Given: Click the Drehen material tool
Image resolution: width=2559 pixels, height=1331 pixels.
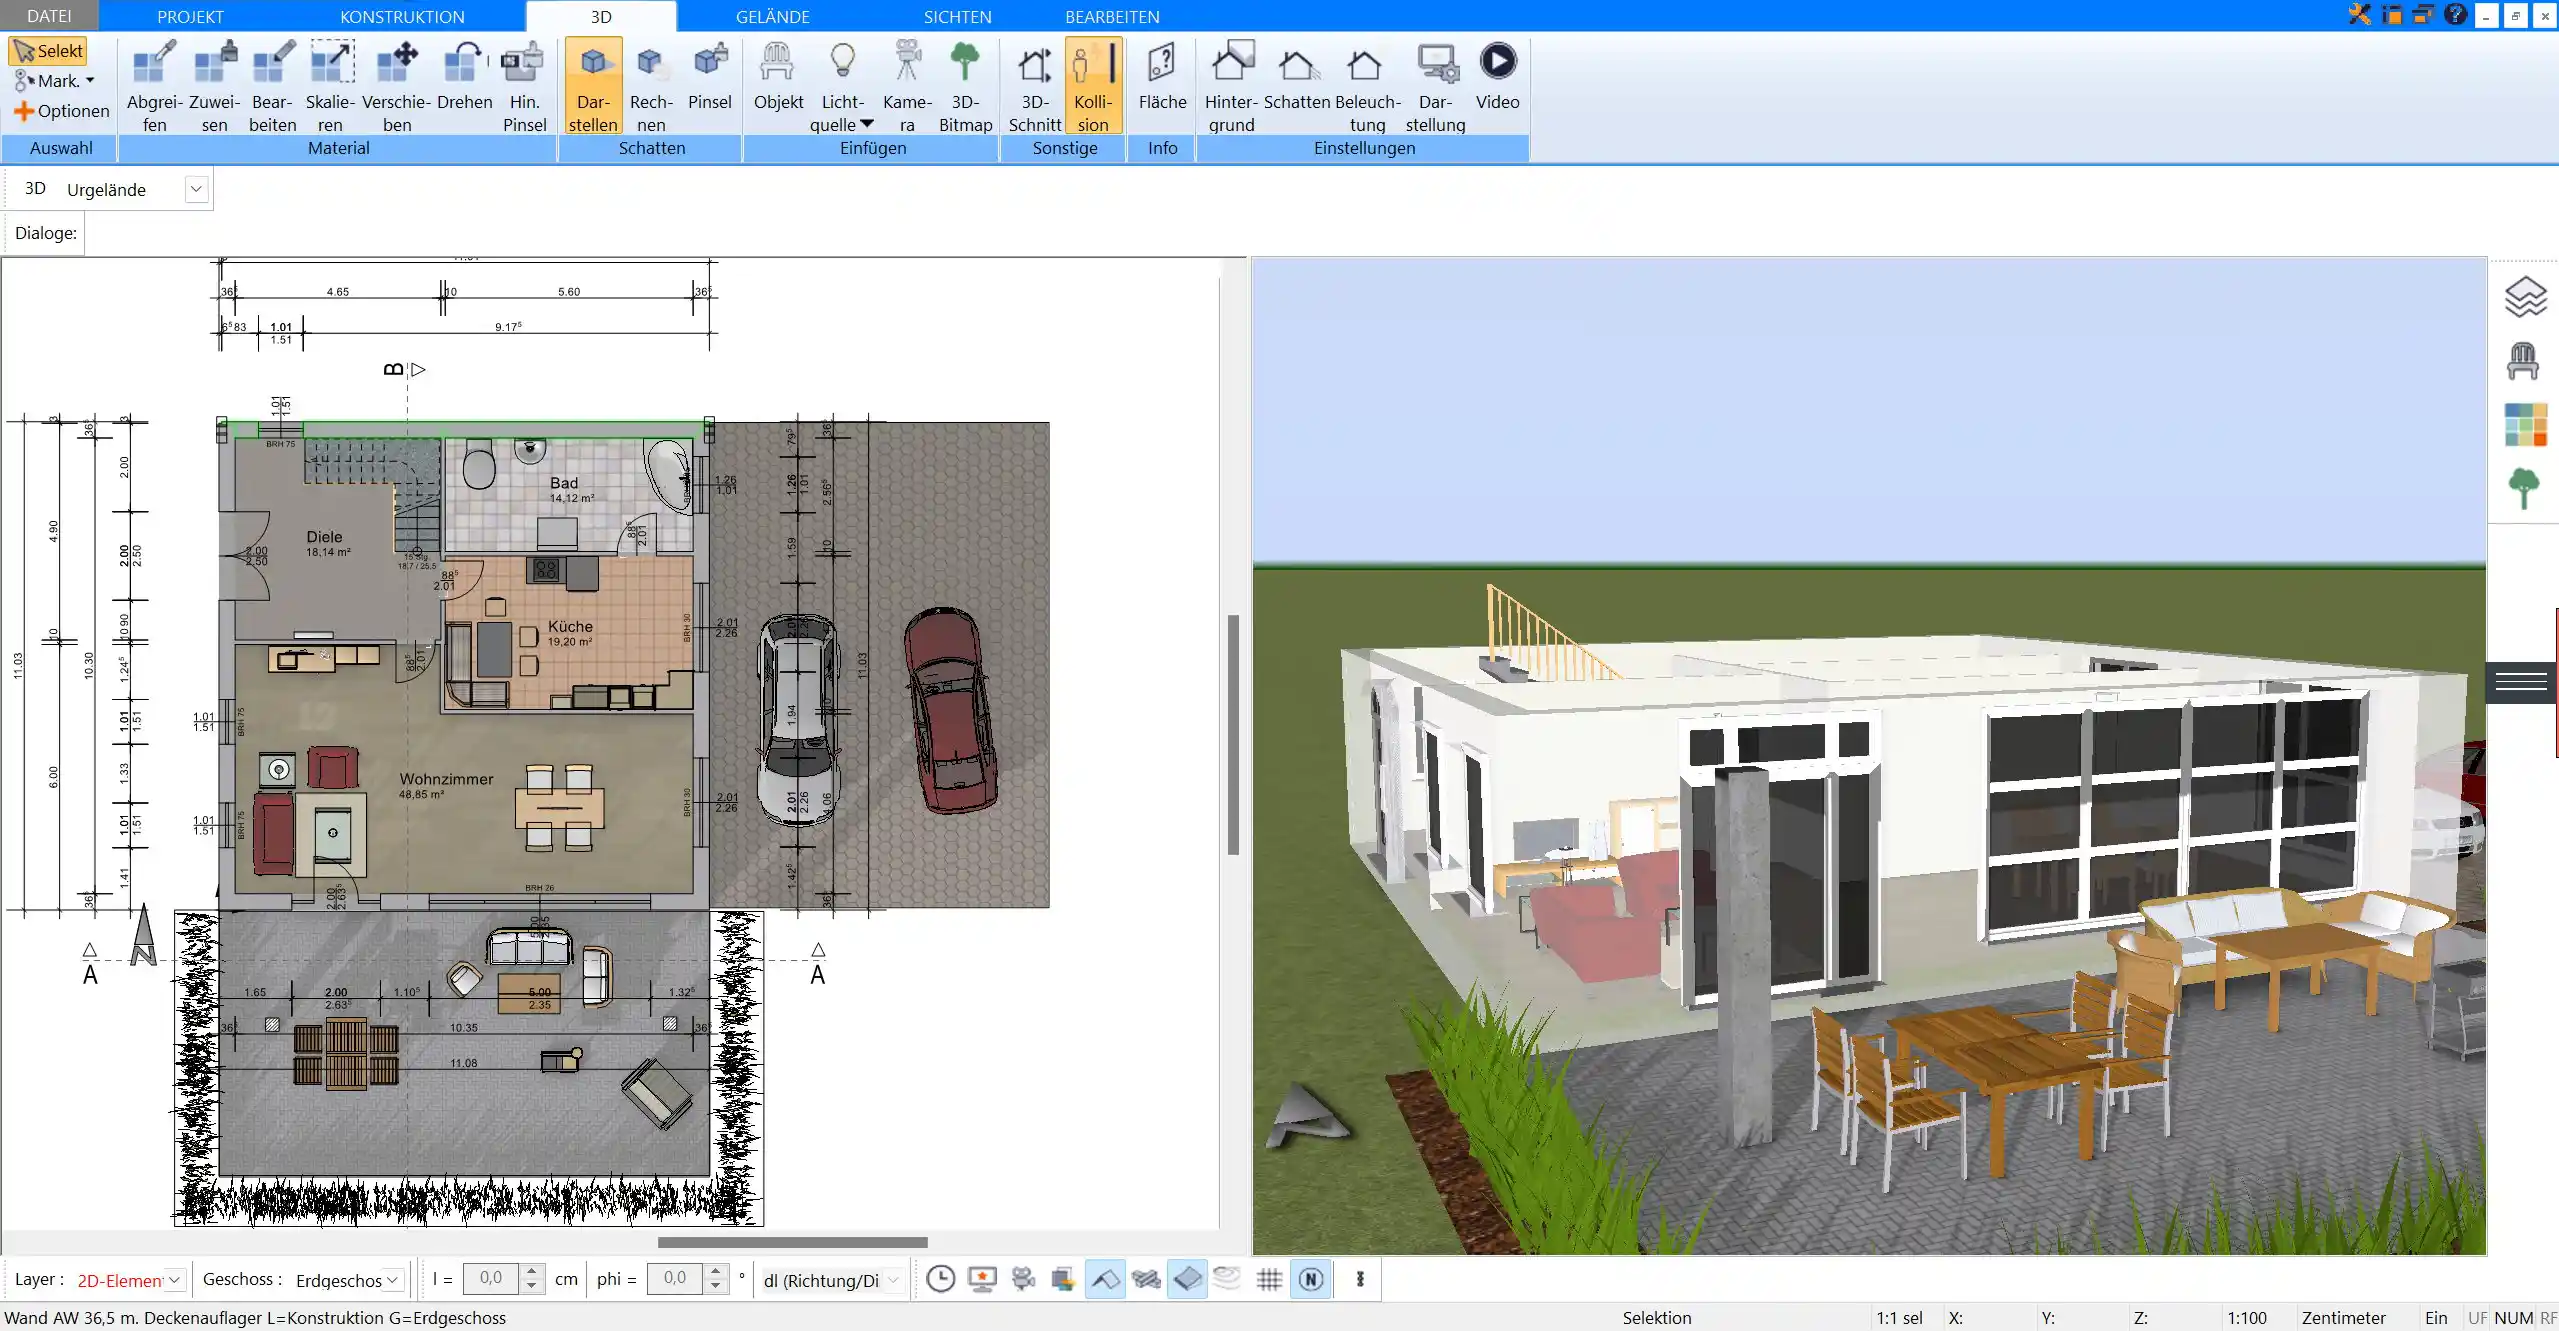Looking at the screenshot, I should (464, 76).
